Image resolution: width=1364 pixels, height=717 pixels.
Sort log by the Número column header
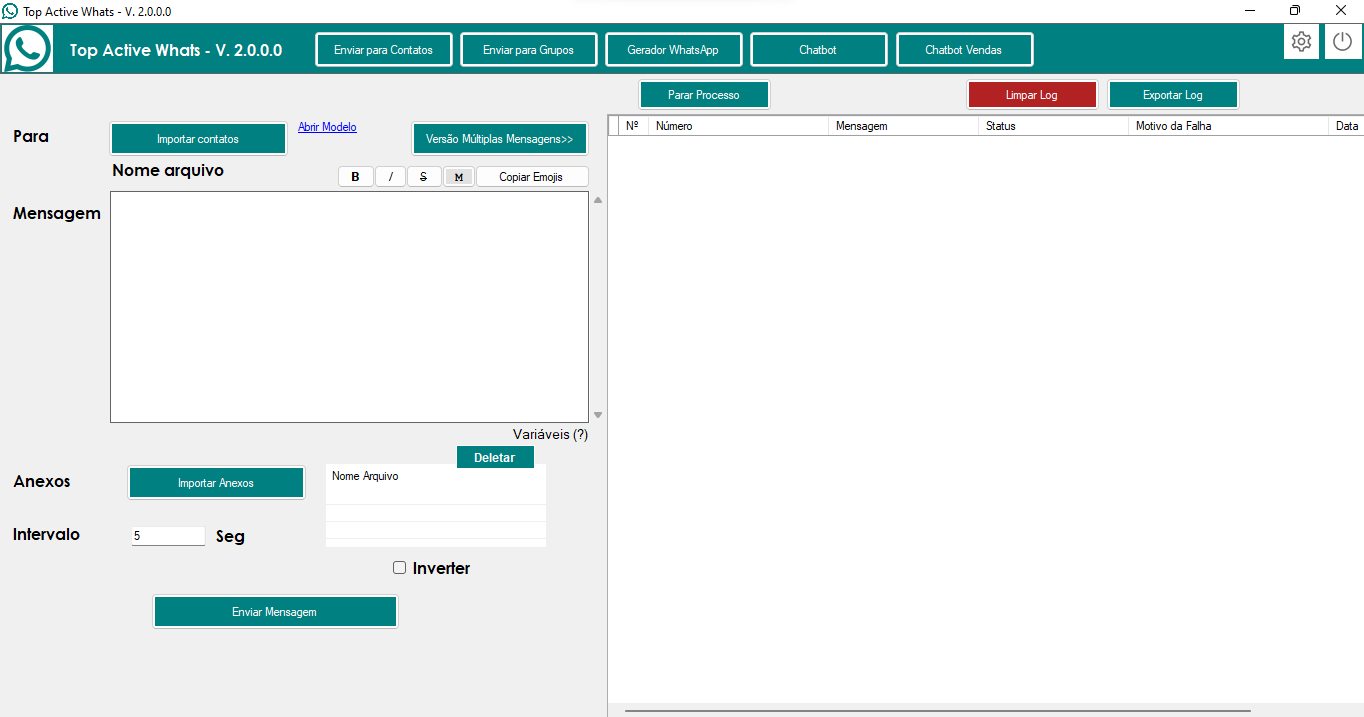(x=738, y=126)
